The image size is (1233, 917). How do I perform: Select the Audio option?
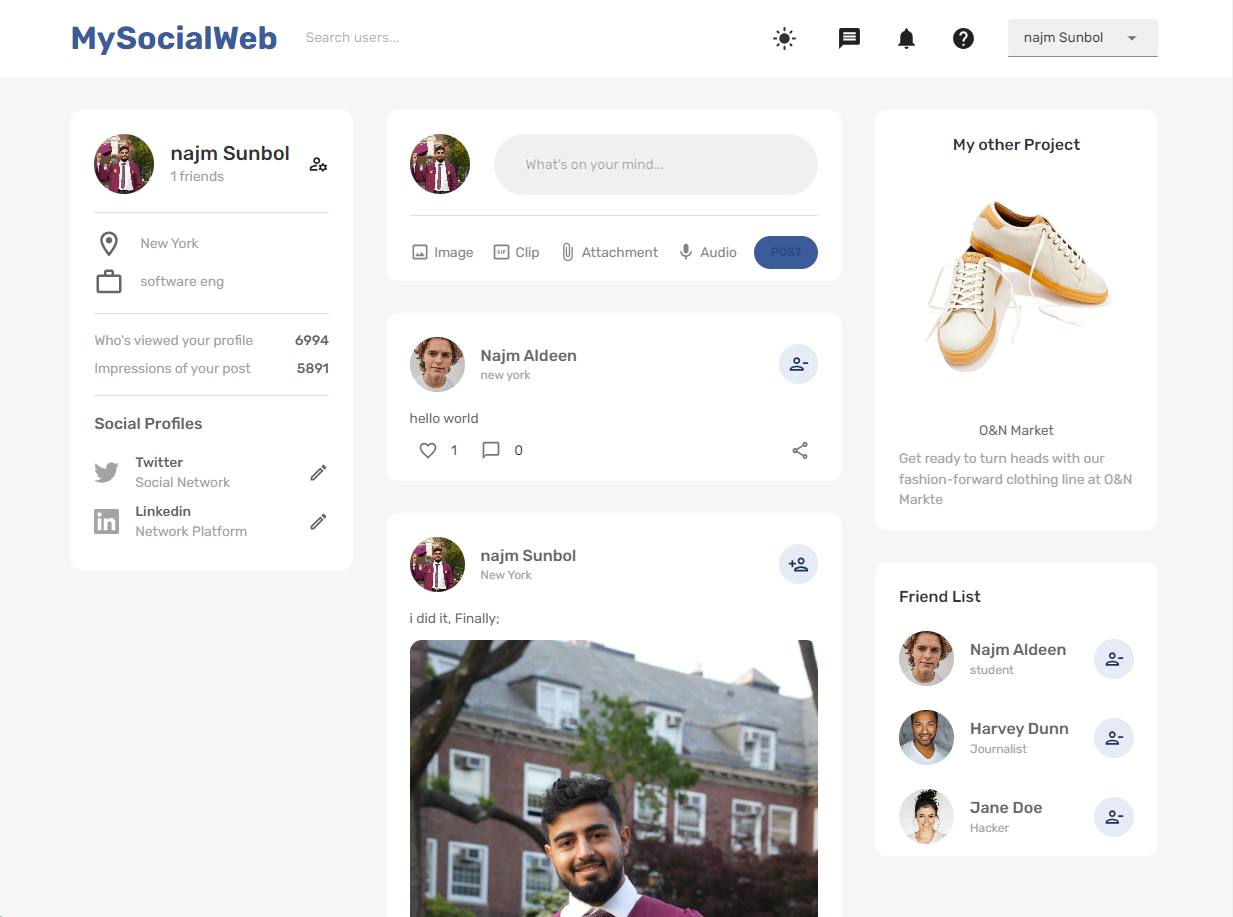pyautogui.click(x=707, y=253)
